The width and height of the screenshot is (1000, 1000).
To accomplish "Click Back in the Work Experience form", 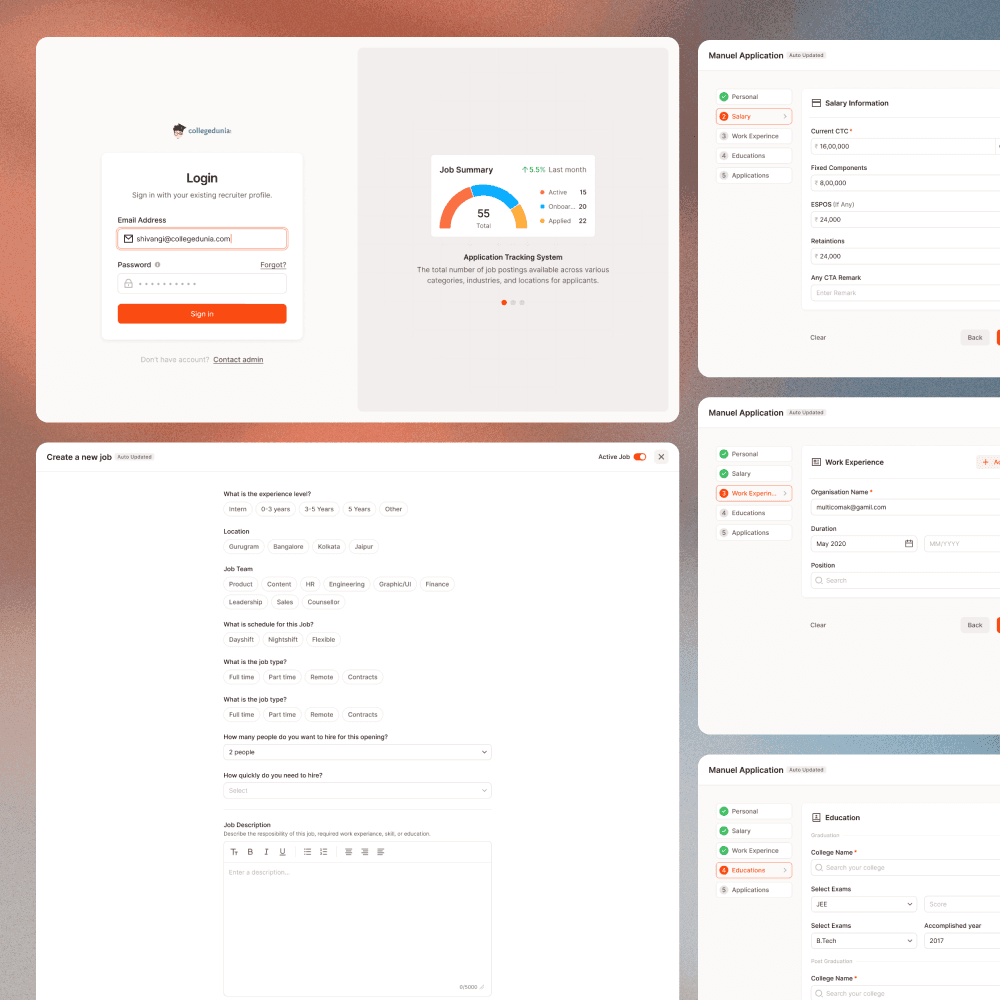I will tap(974, 625).
